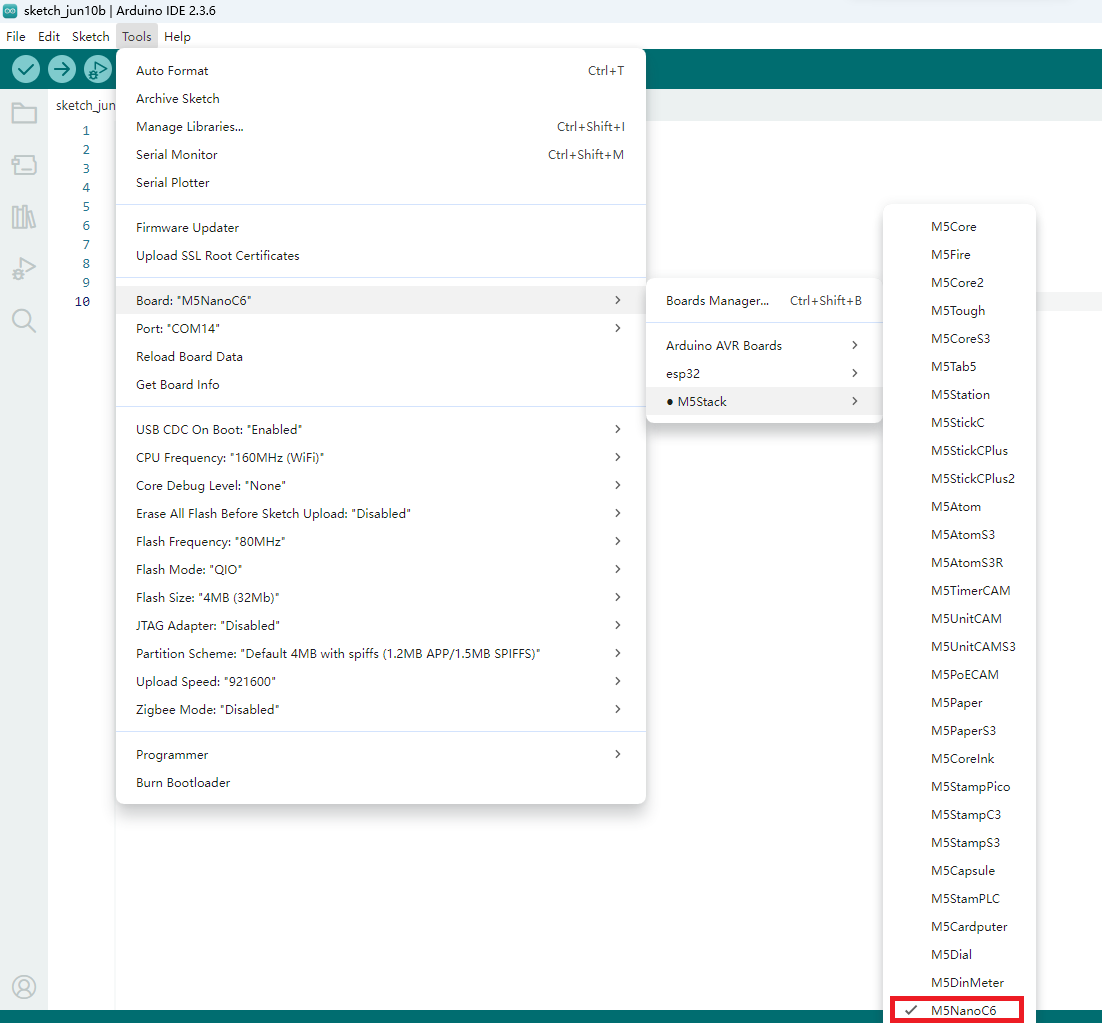Close the Tools menu

click(x=136, y=37)
